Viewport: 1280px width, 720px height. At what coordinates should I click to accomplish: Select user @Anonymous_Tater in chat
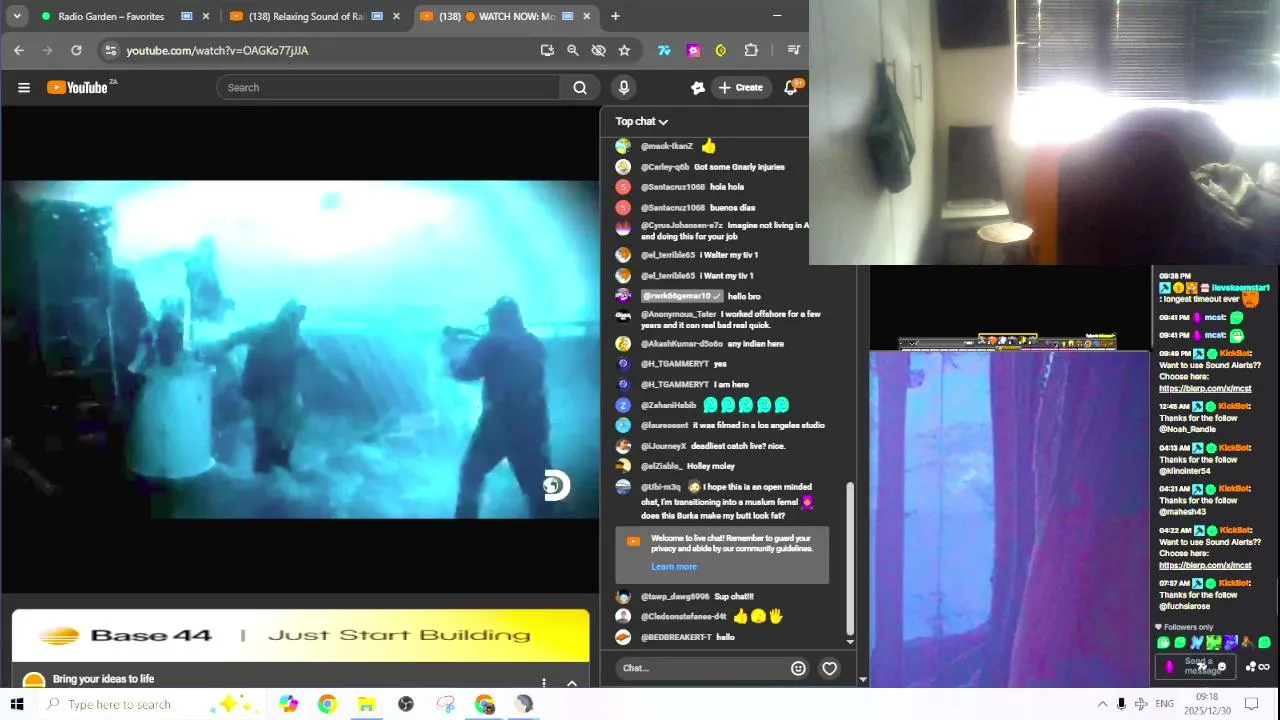tap(679, 315)
